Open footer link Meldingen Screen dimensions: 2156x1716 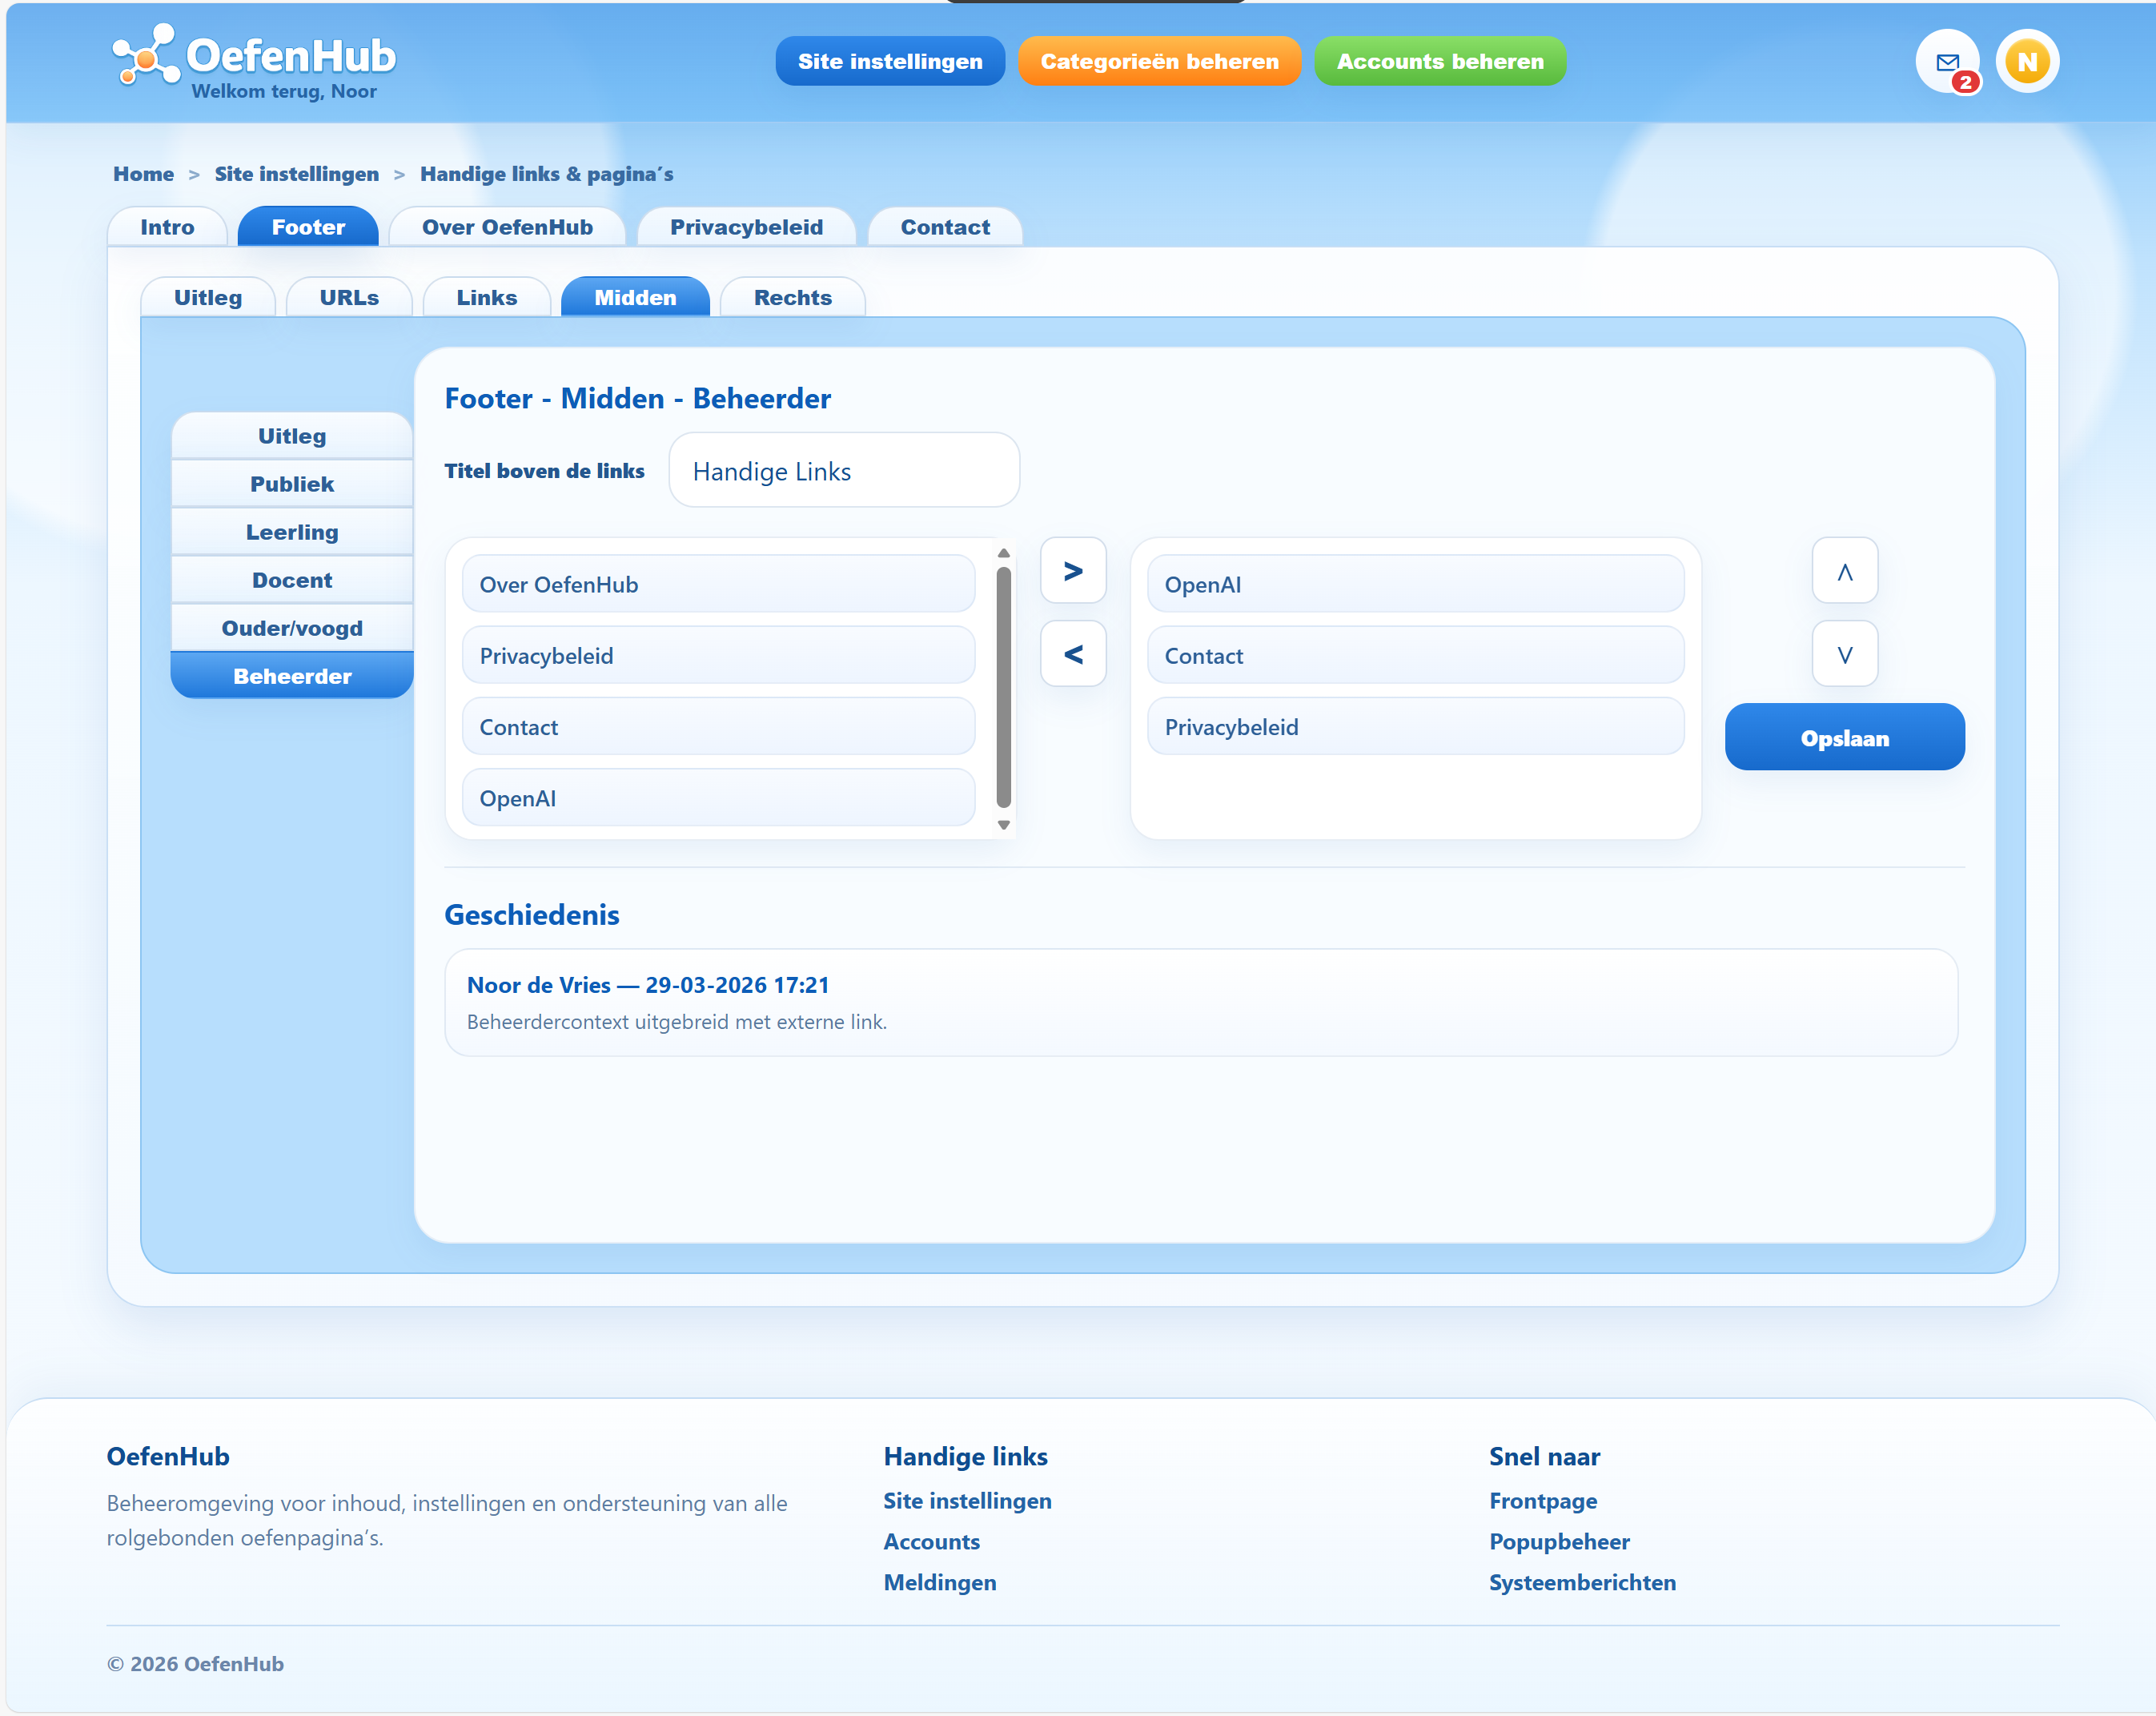[x=939, y=1583]
